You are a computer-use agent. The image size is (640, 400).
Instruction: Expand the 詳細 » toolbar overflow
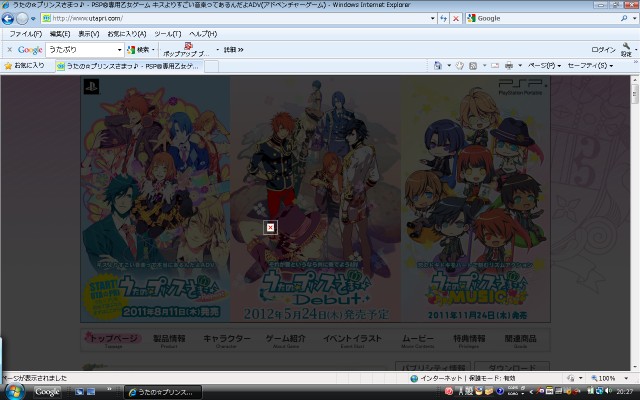[233, 50]
